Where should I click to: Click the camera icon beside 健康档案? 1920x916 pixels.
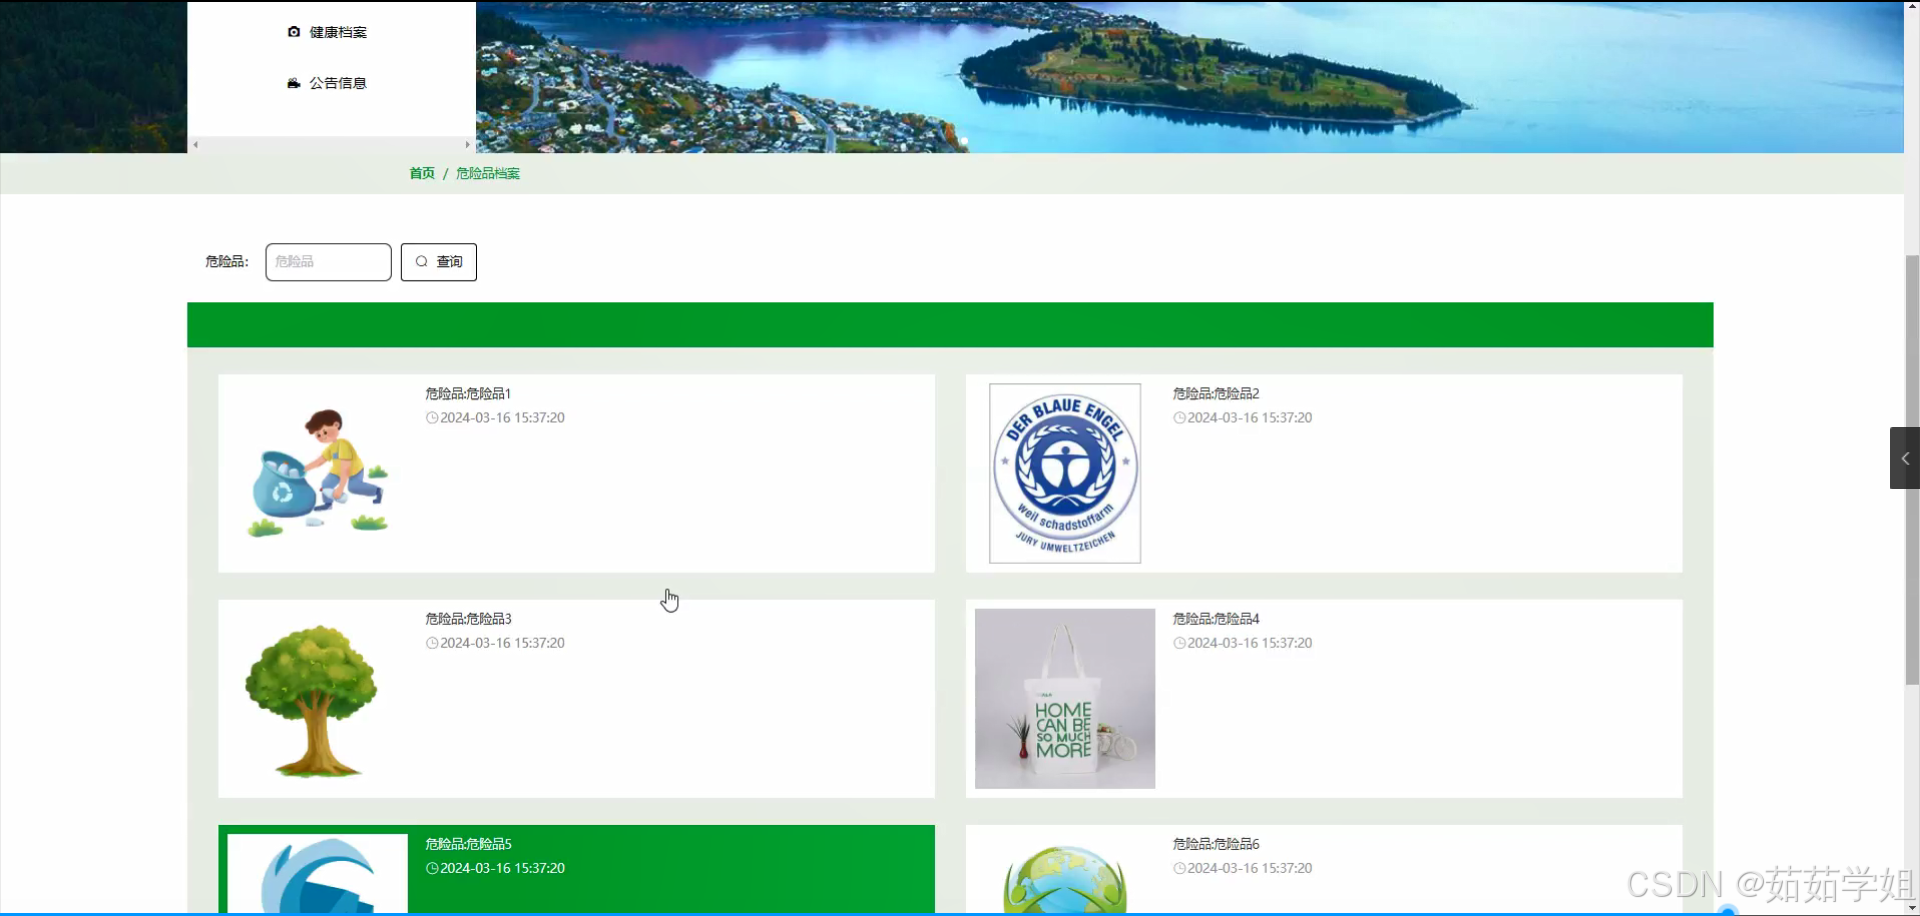294,32
